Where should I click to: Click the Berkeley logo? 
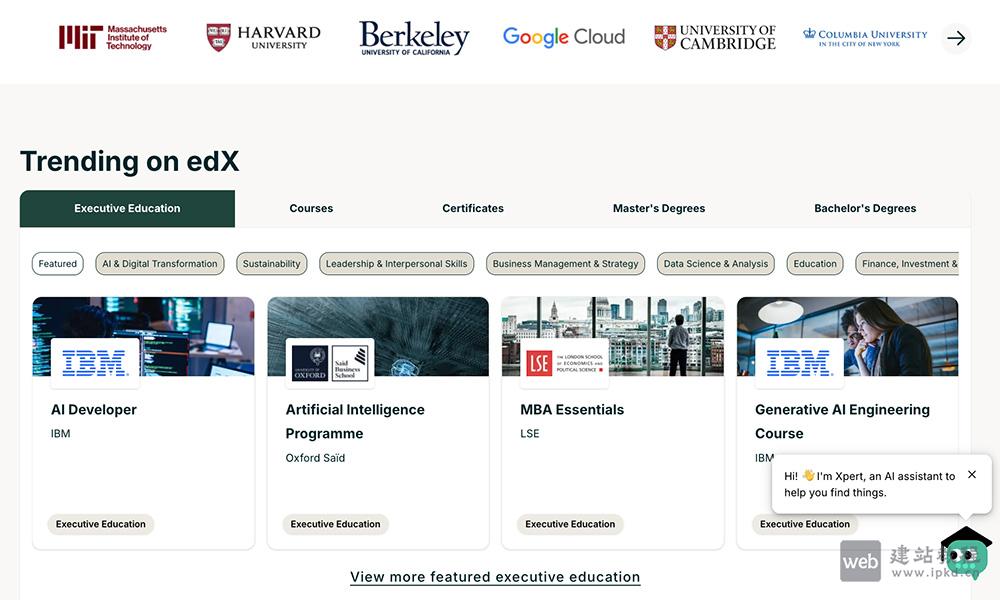click(x=413, y=38)
